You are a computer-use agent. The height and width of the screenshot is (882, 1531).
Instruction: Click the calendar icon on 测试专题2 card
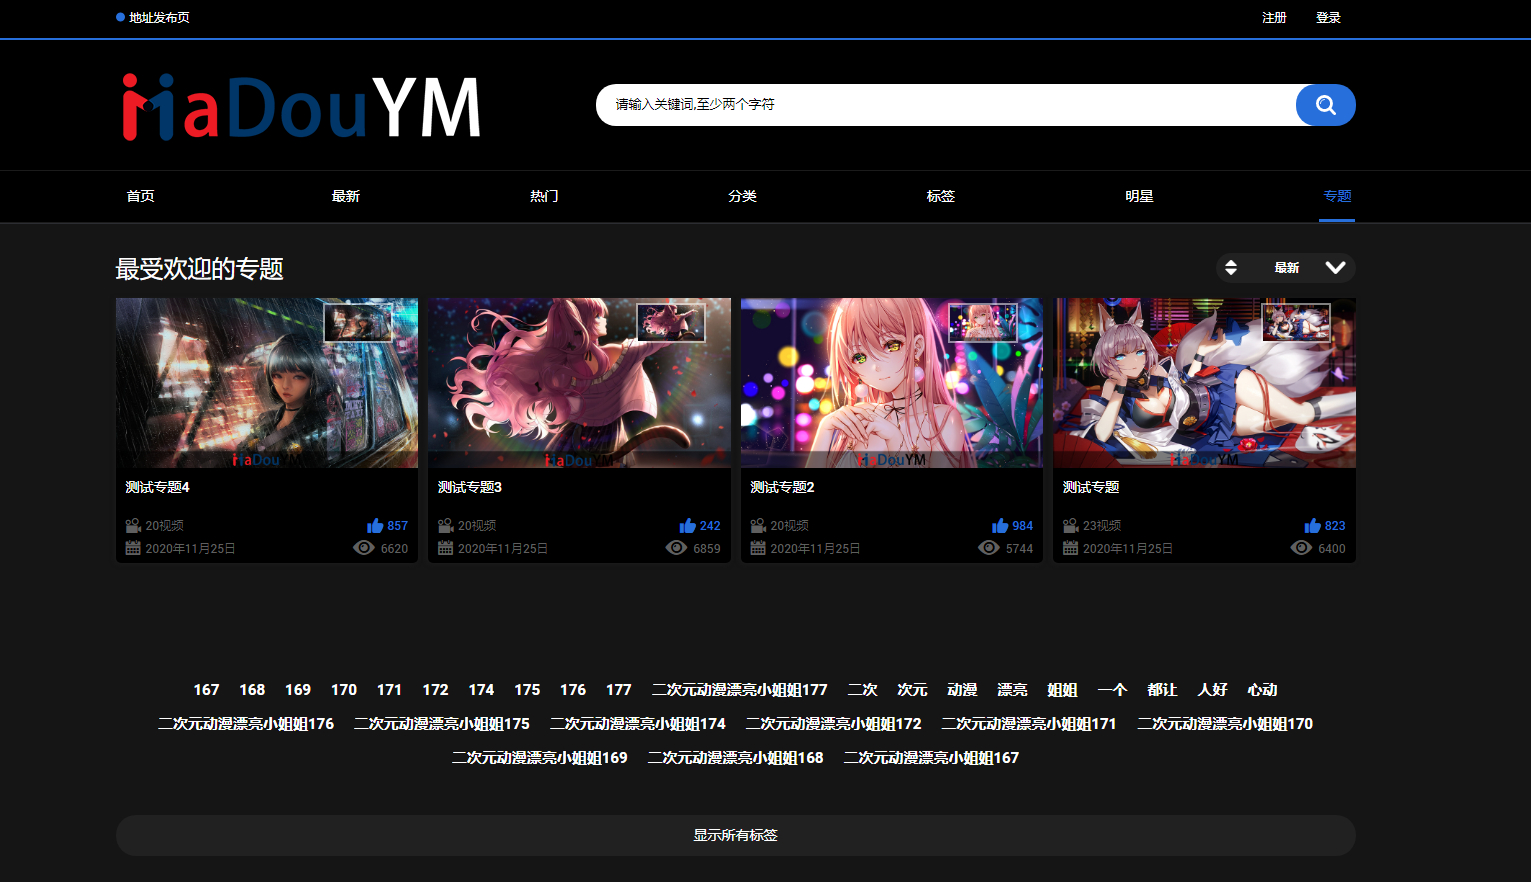757,547
